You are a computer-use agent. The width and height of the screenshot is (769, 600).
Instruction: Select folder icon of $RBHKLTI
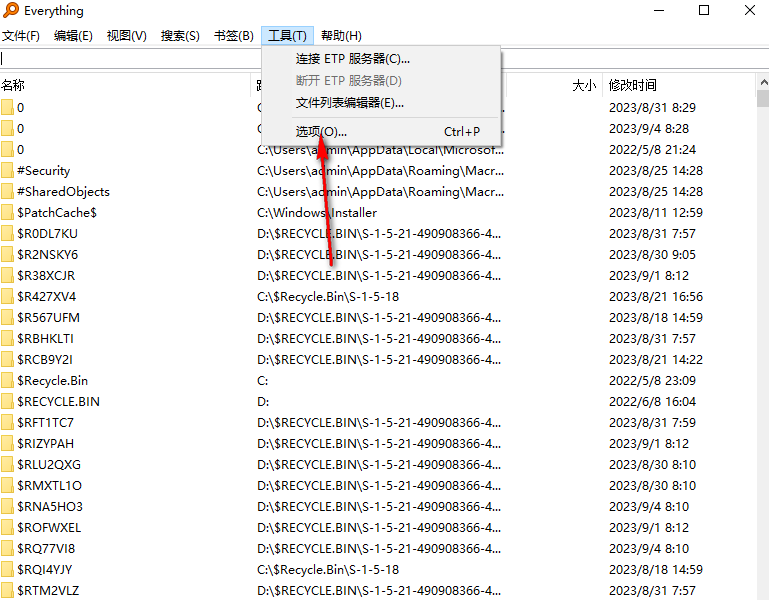coord(7,339)
